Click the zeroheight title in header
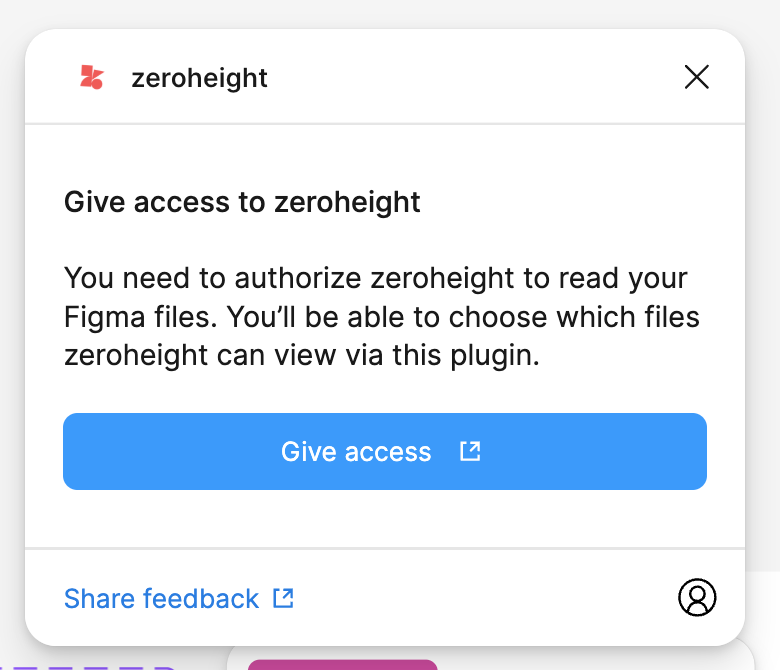This screenshot has height=670, width=780. pos(199,78)
